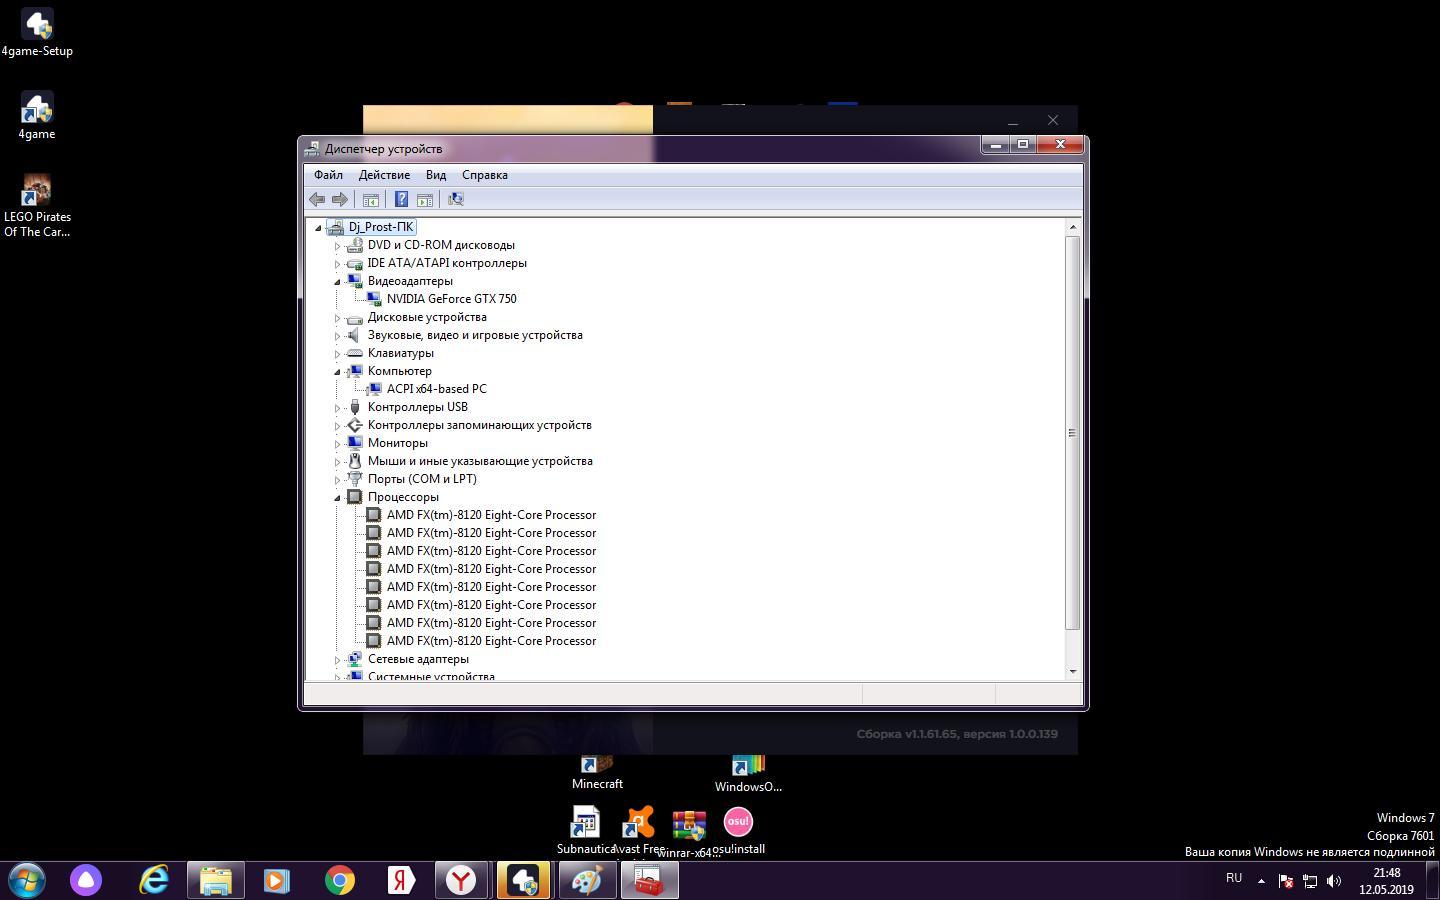1440x900 pixels.
Task: Click the show/hide action pane toolbar icon
Action: [425, 199]
